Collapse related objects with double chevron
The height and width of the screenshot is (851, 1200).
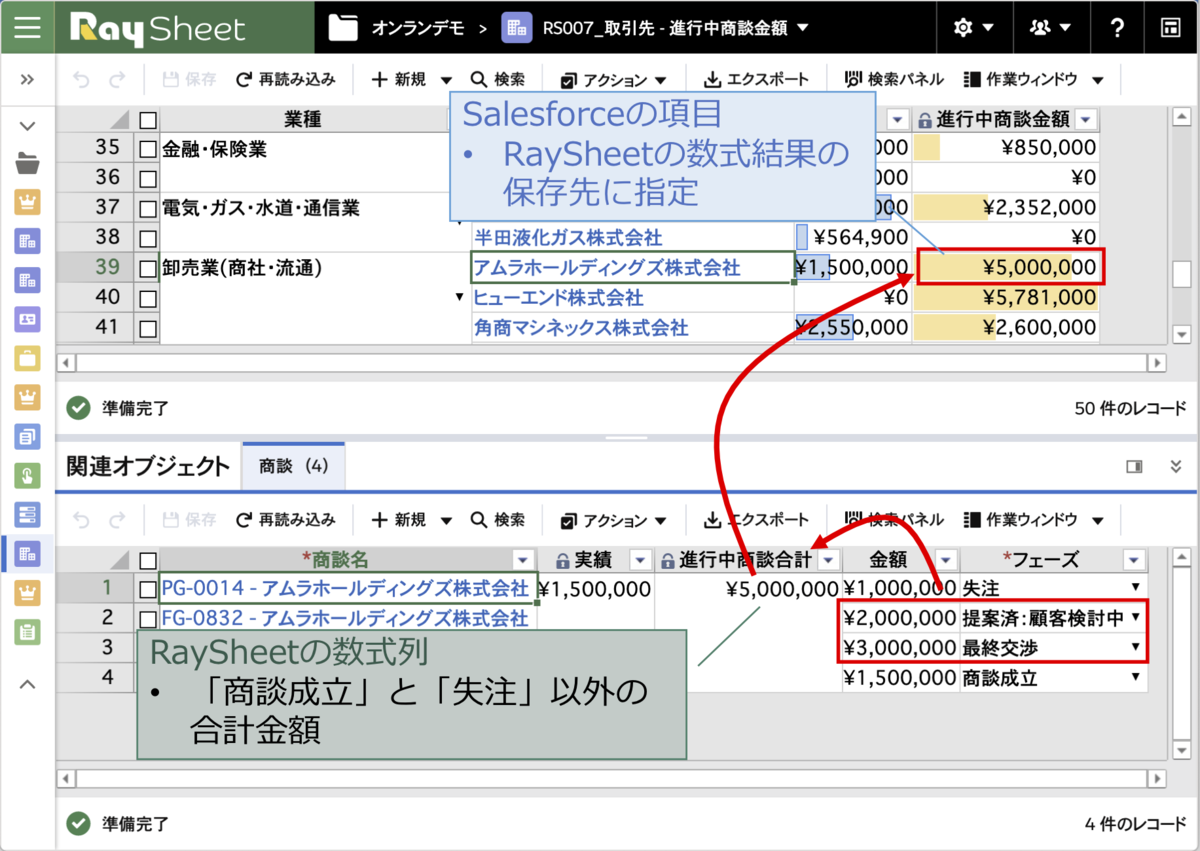coord(1176,466)
